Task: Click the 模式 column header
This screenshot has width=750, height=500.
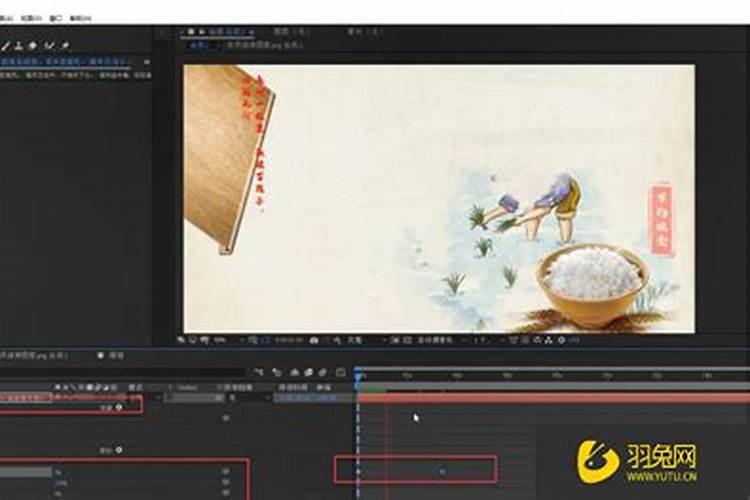Action: [135, 387]
